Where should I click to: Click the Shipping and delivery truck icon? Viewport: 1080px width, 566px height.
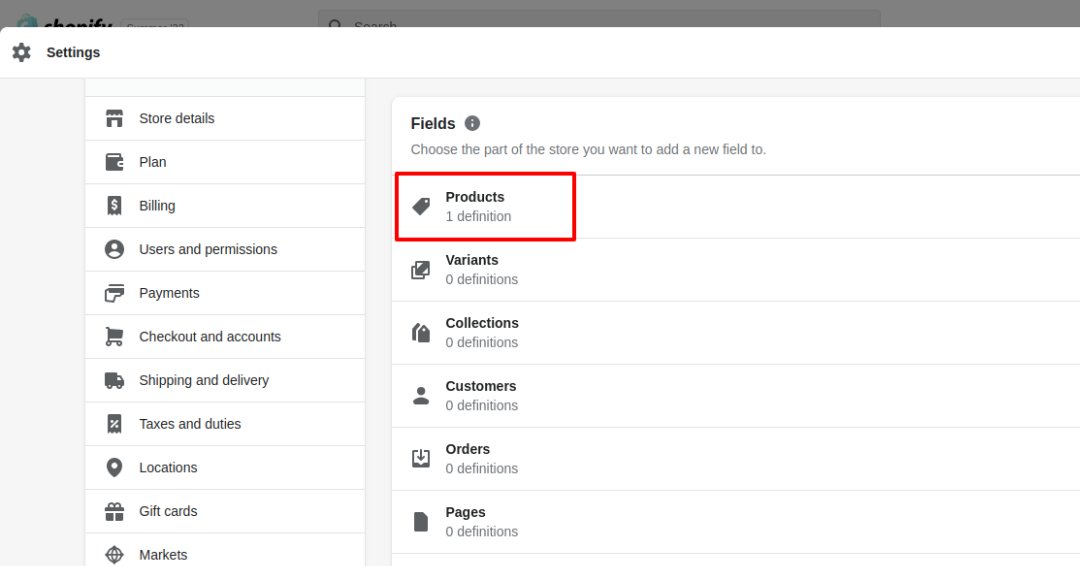point(114,380)
